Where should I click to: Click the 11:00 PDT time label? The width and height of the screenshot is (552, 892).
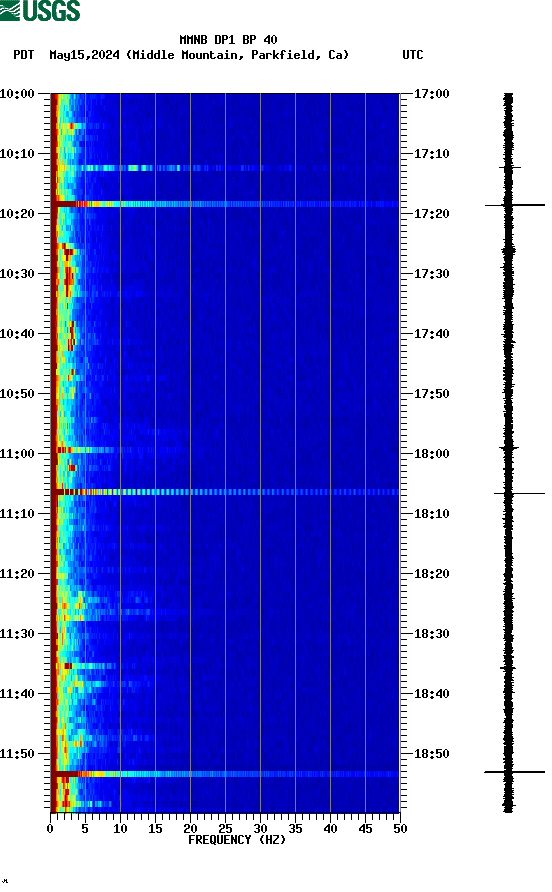[17, 454]
